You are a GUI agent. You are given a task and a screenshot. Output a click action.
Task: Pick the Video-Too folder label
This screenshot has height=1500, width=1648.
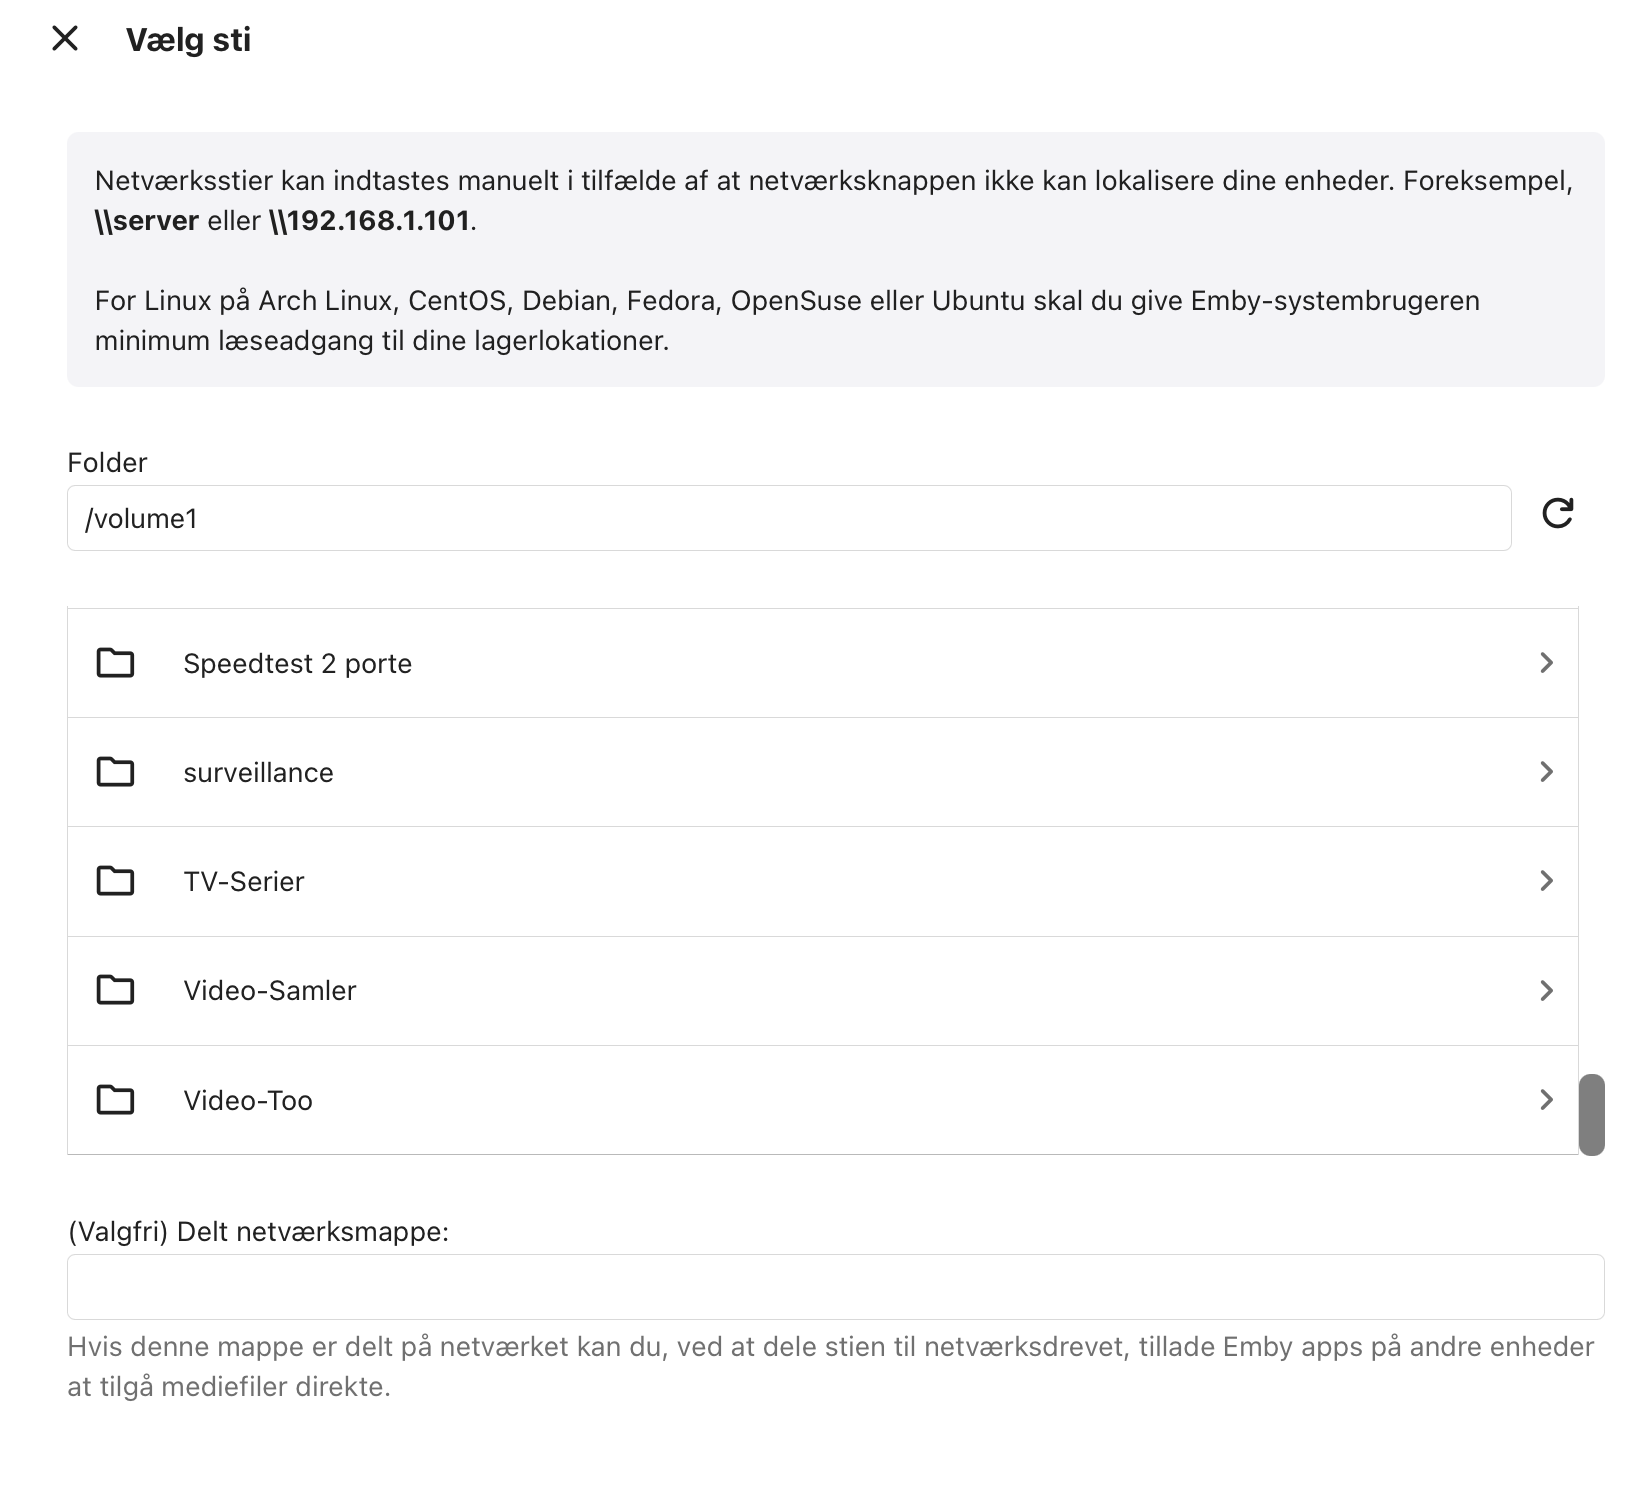[247, 1101]
